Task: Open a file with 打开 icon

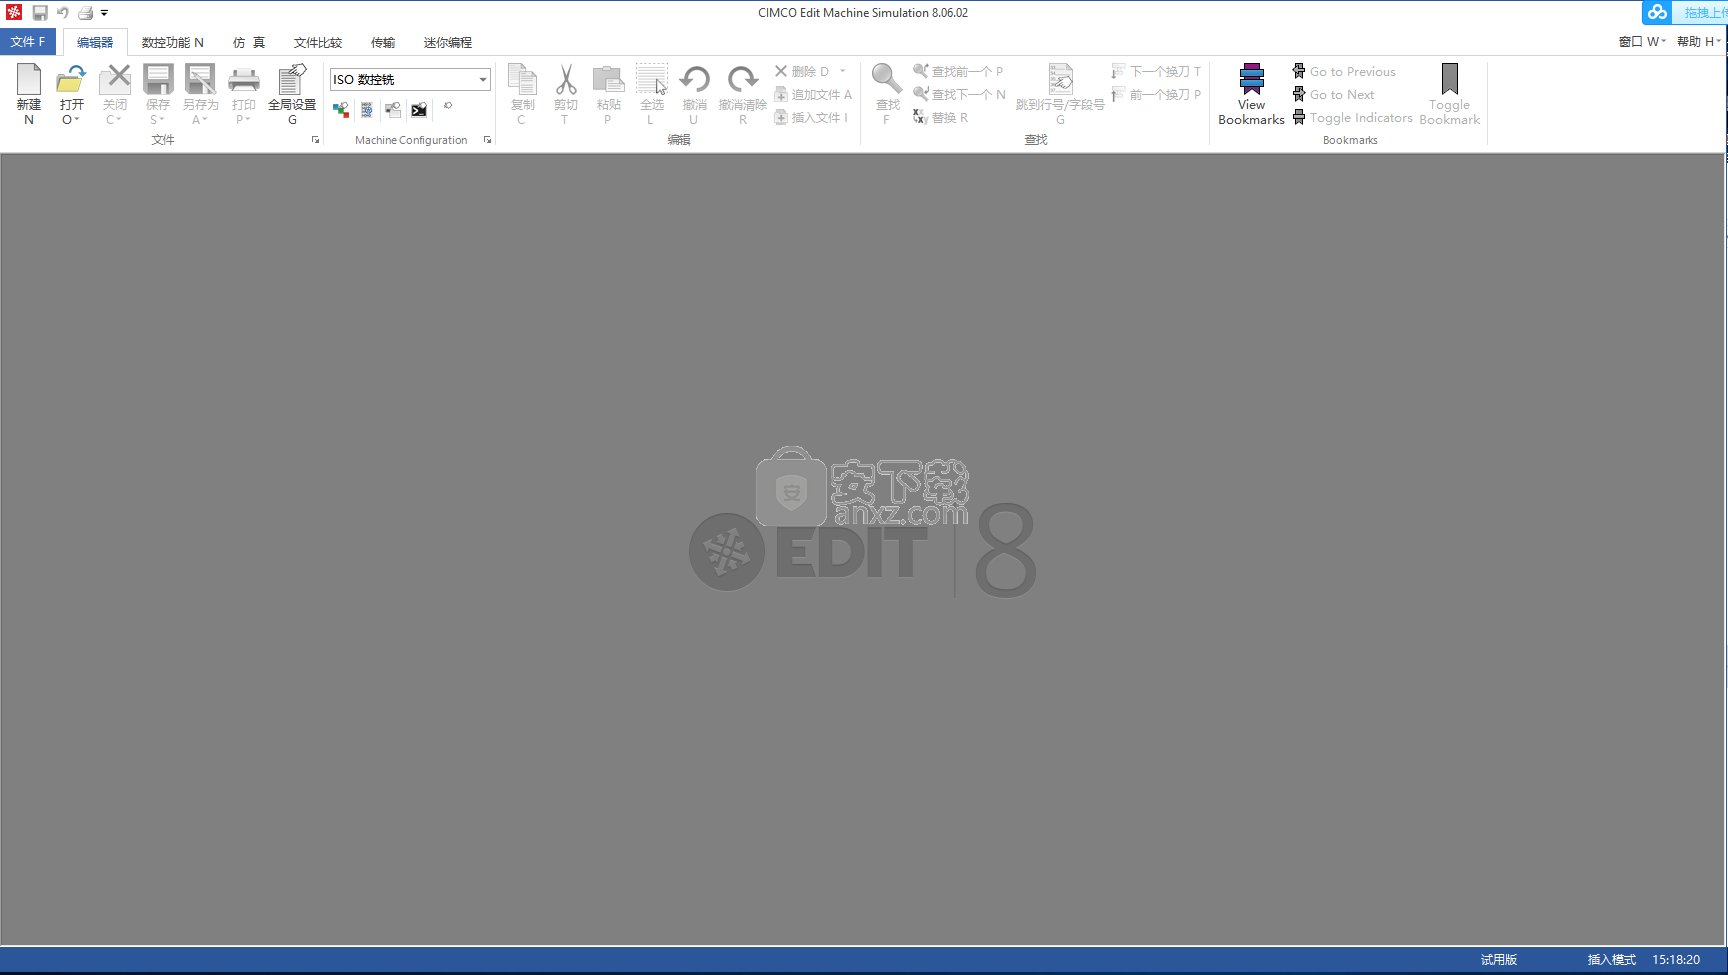Action: [x=71, y=80]
